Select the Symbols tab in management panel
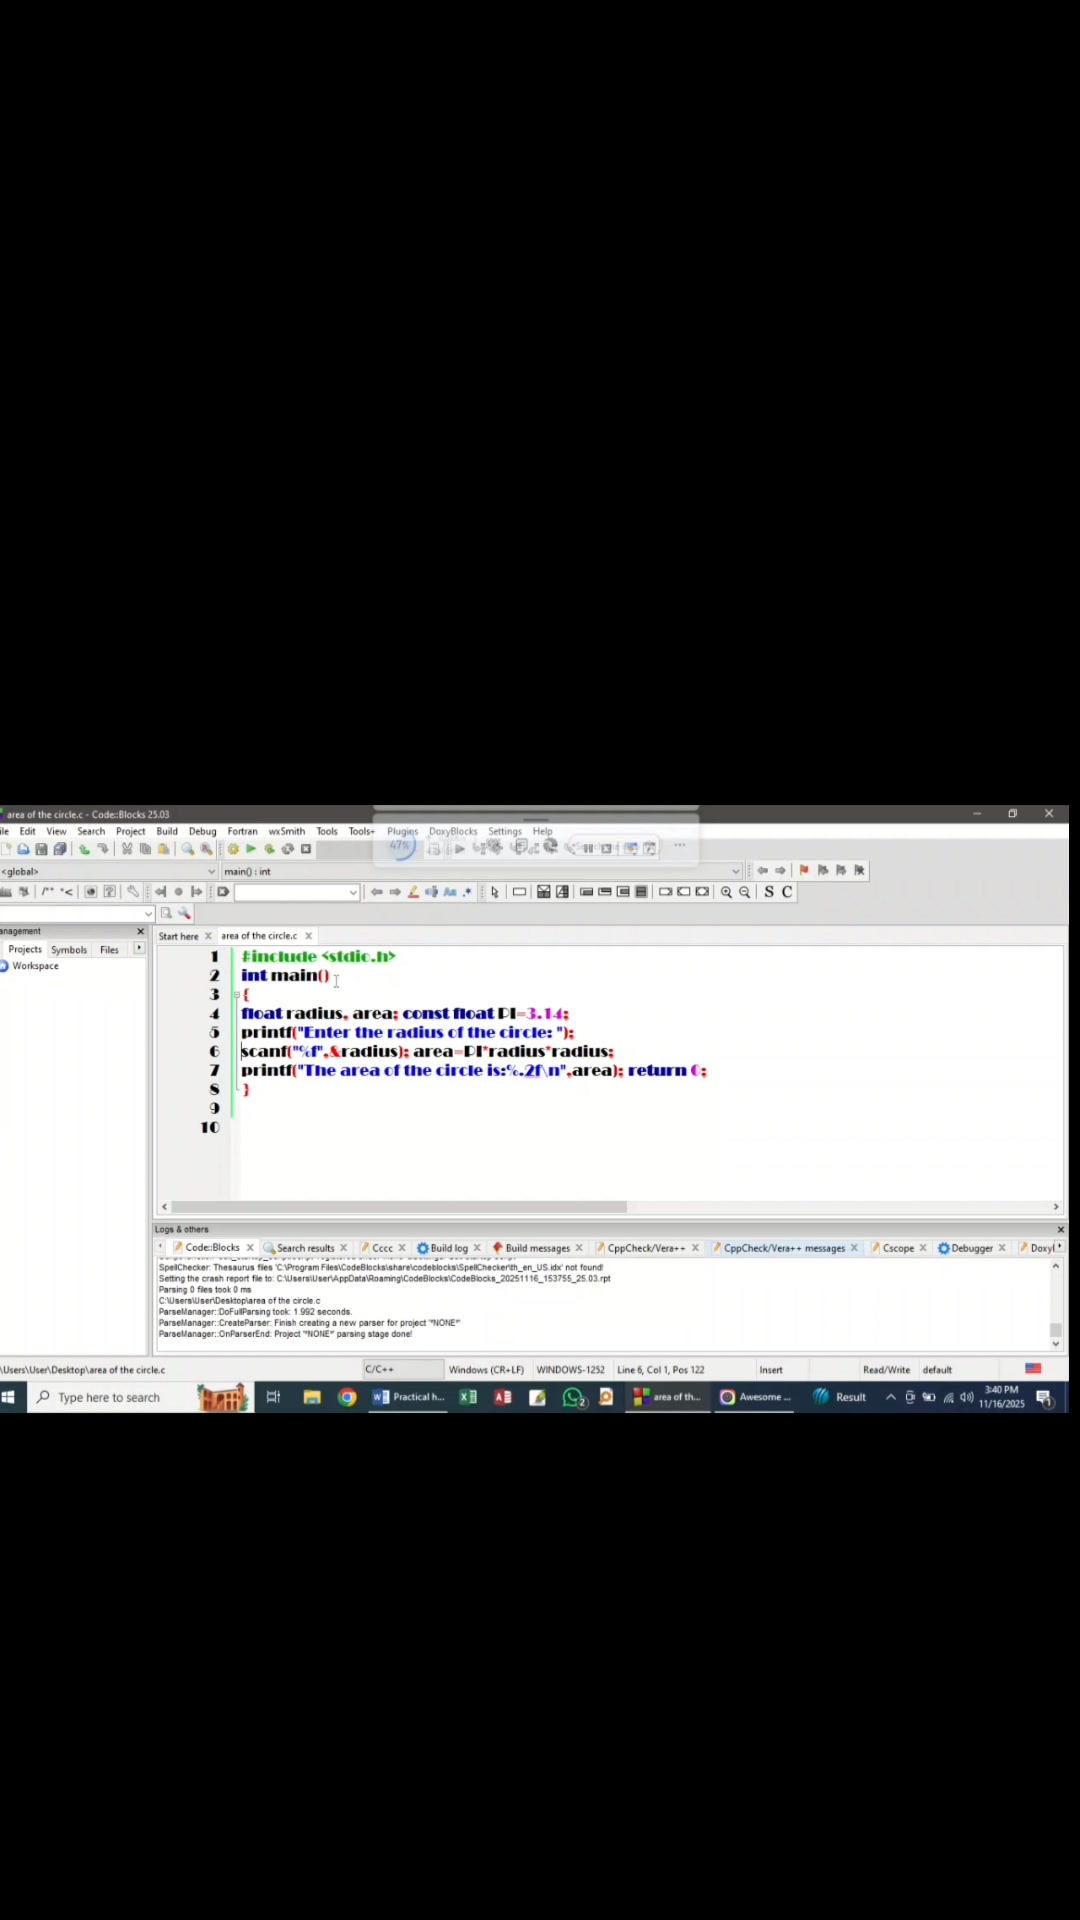This screenshot has width=1080, height=1920. 69,950
